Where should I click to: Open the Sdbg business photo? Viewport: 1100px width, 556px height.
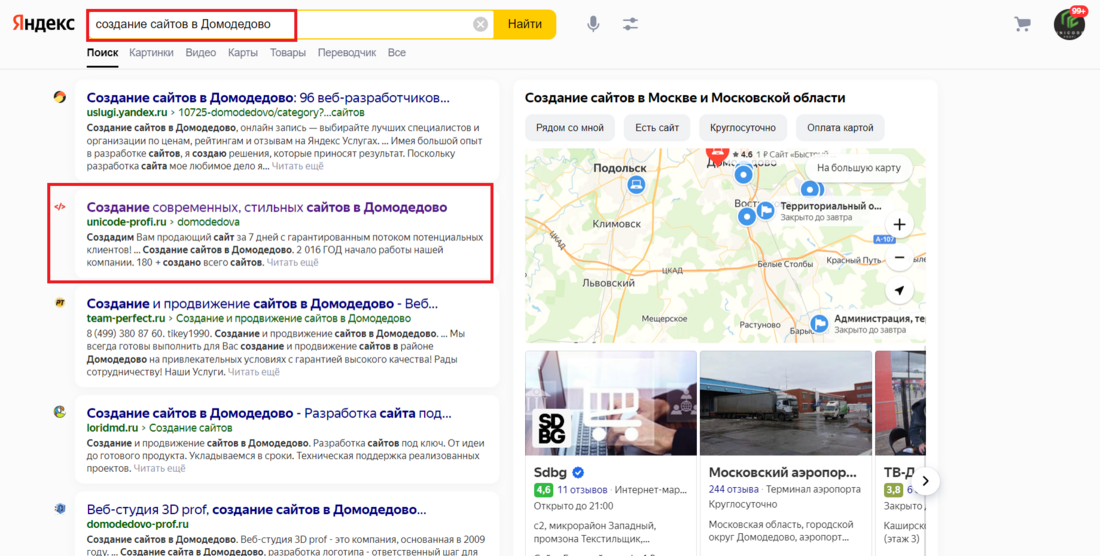tap(611, 403)
